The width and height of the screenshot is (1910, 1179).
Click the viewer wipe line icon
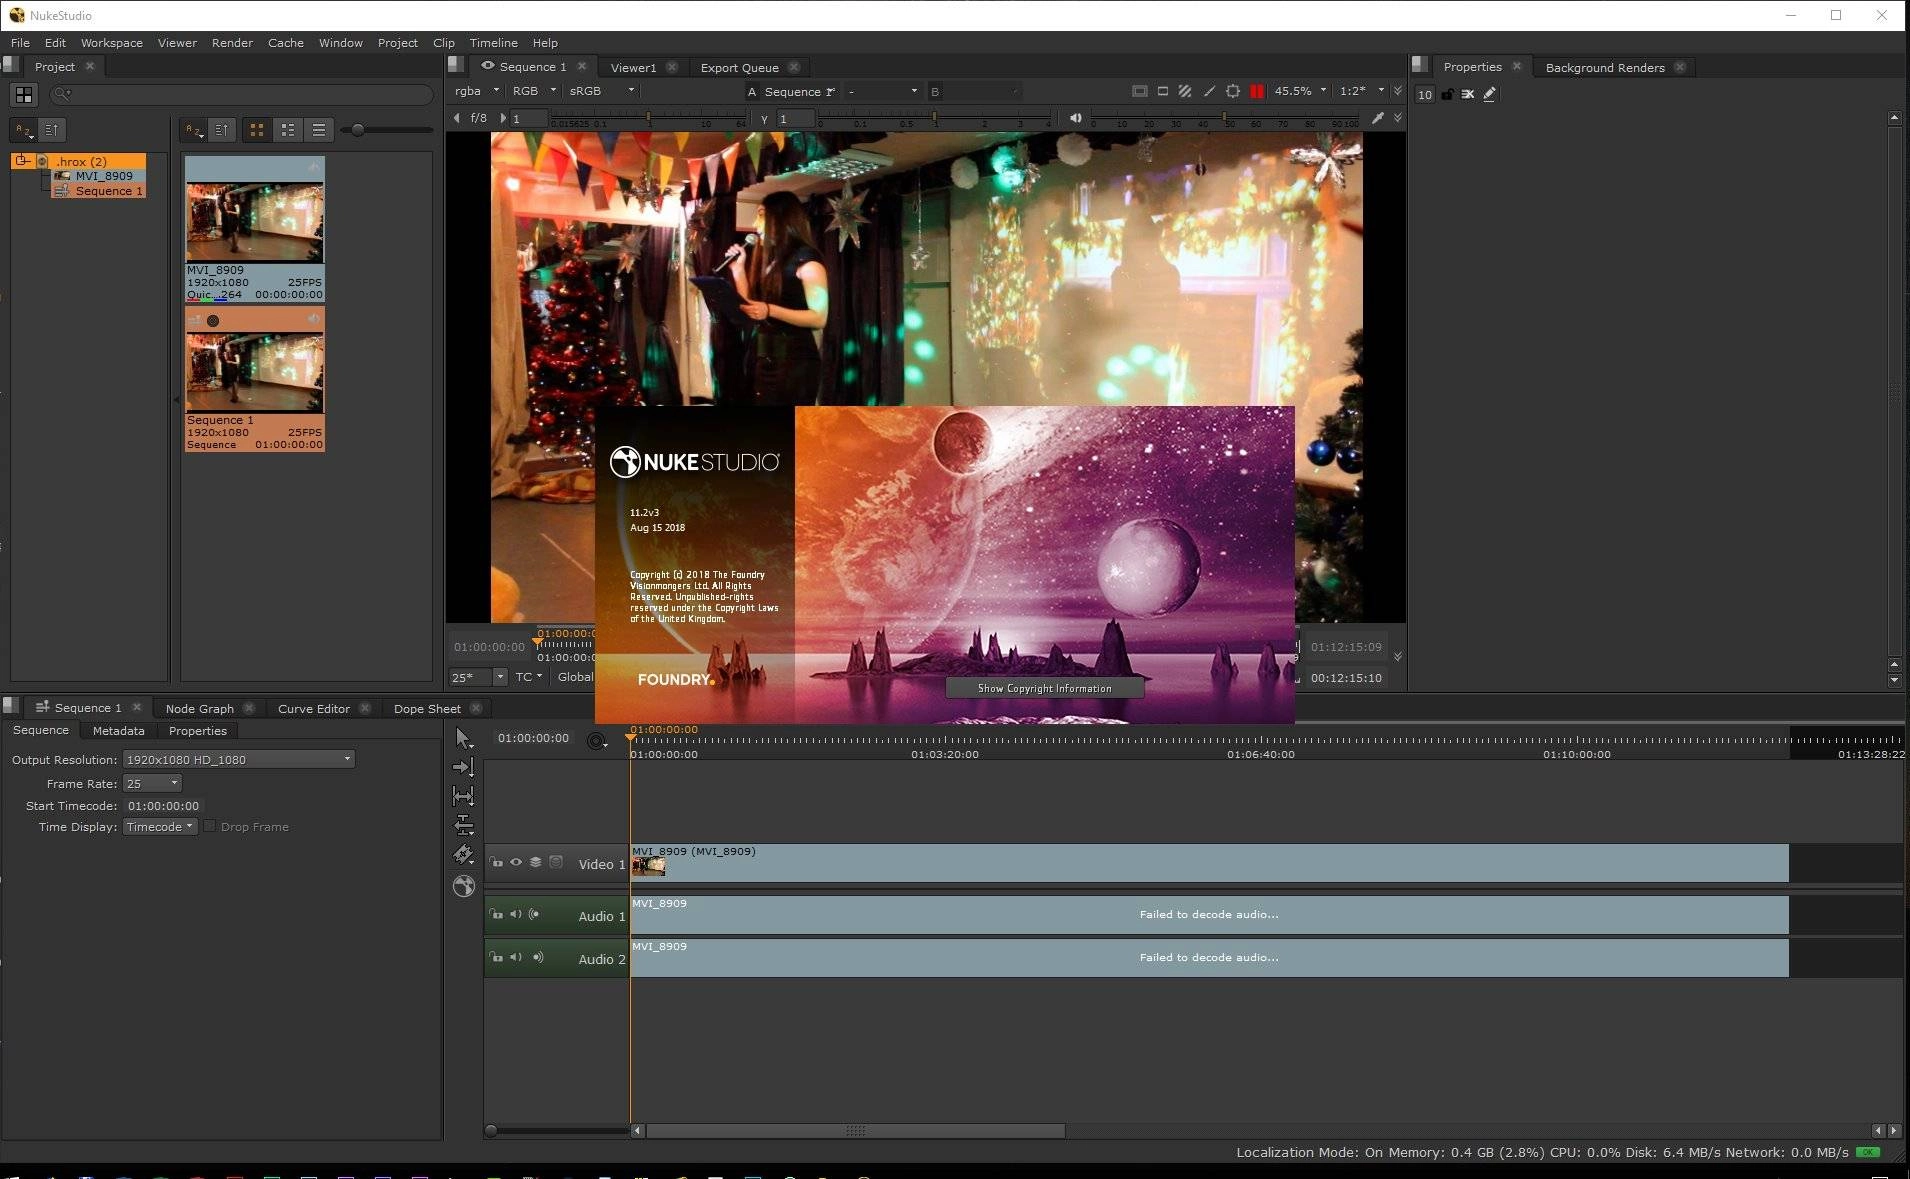[1209, 91]
